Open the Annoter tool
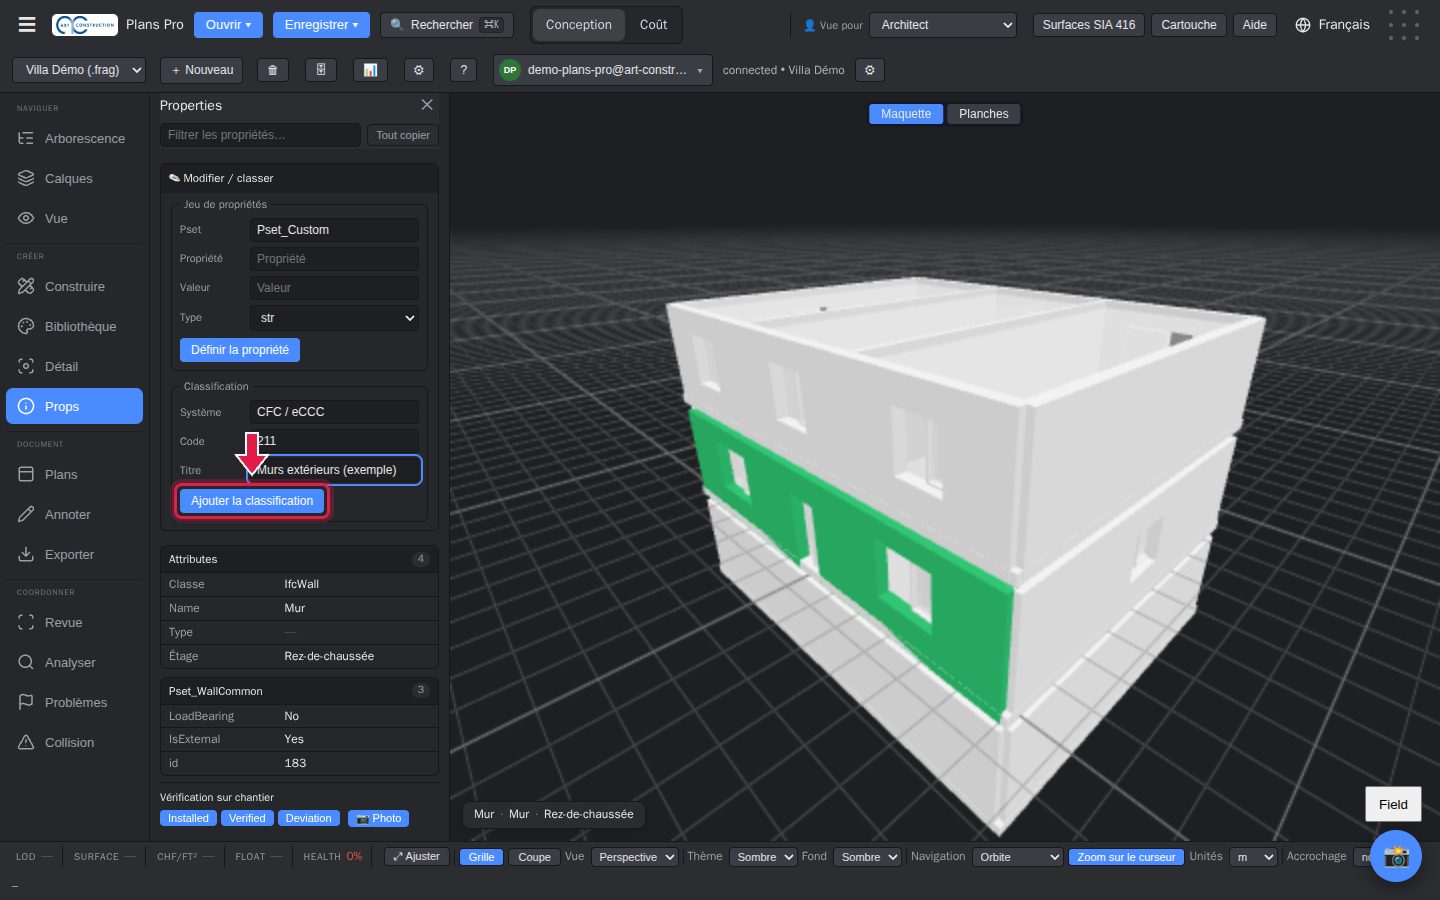The height and width of the screenshot is (900, 1440). [x=74, y=514]
